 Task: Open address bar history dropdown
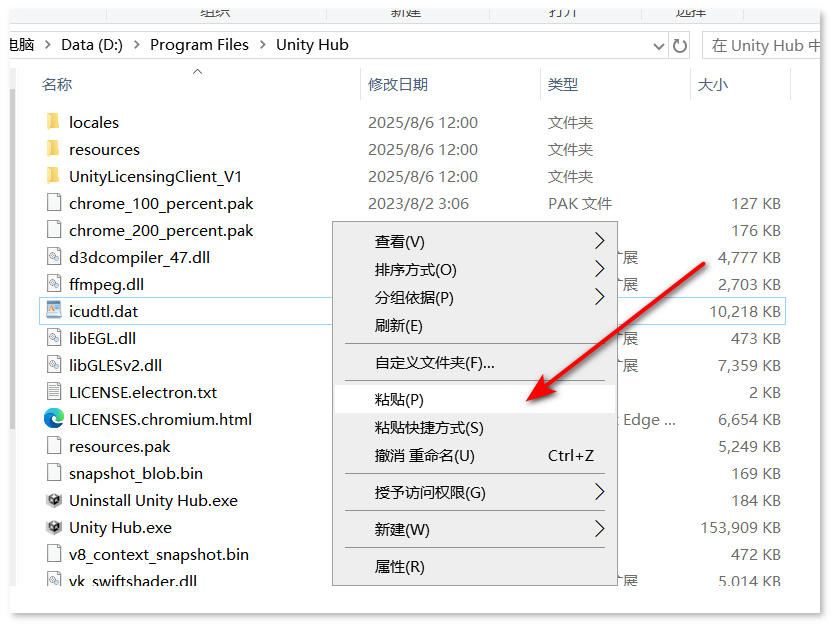click(x=659, y=47)
